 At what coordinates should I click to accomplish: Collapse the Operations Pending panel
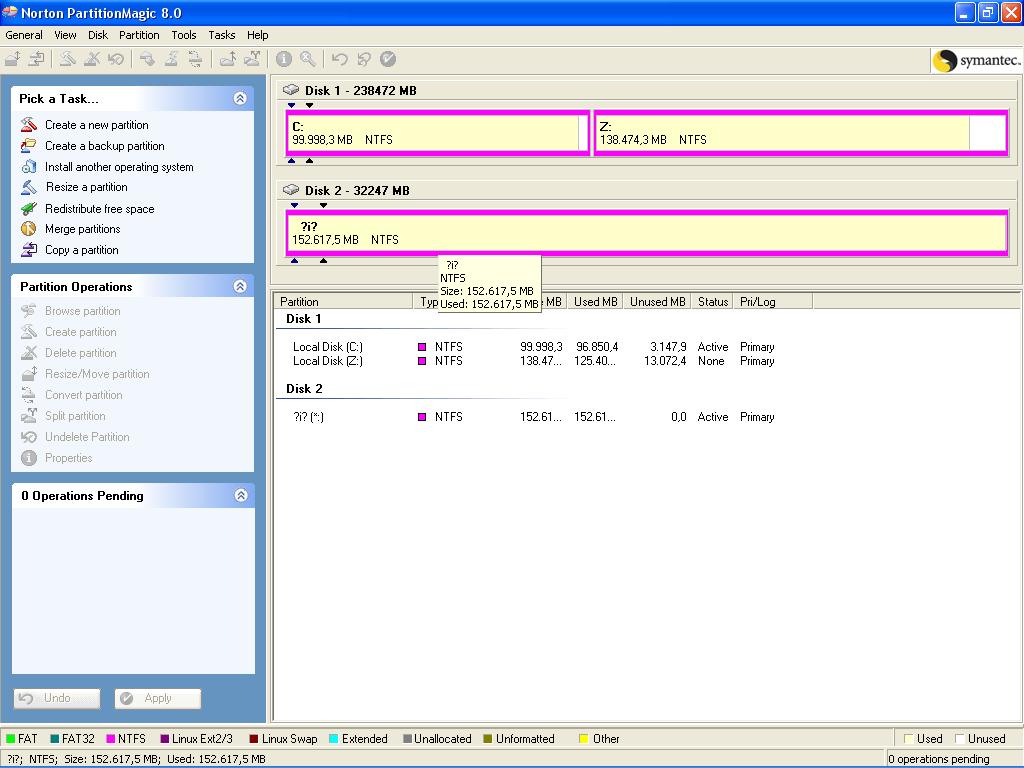(240, 495)
